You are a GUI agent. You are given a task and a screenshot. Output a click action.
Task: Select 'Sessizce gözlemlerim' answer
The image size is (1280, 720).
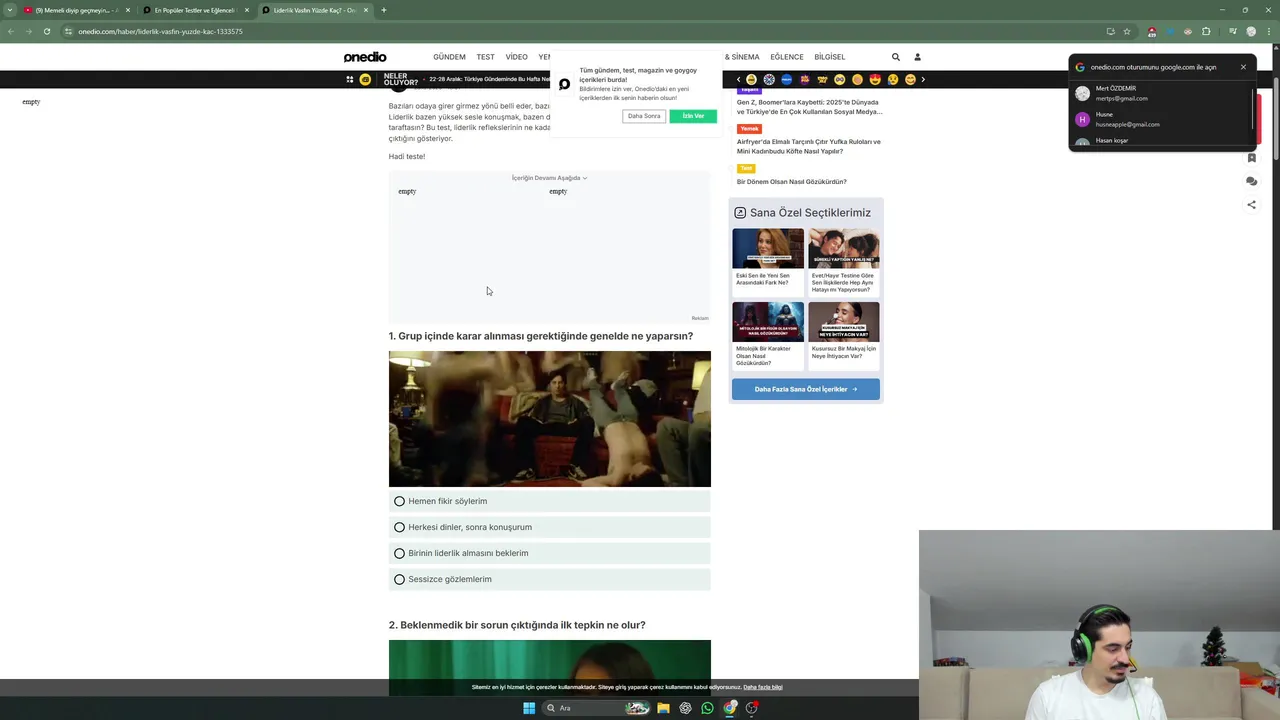[550, 579]
